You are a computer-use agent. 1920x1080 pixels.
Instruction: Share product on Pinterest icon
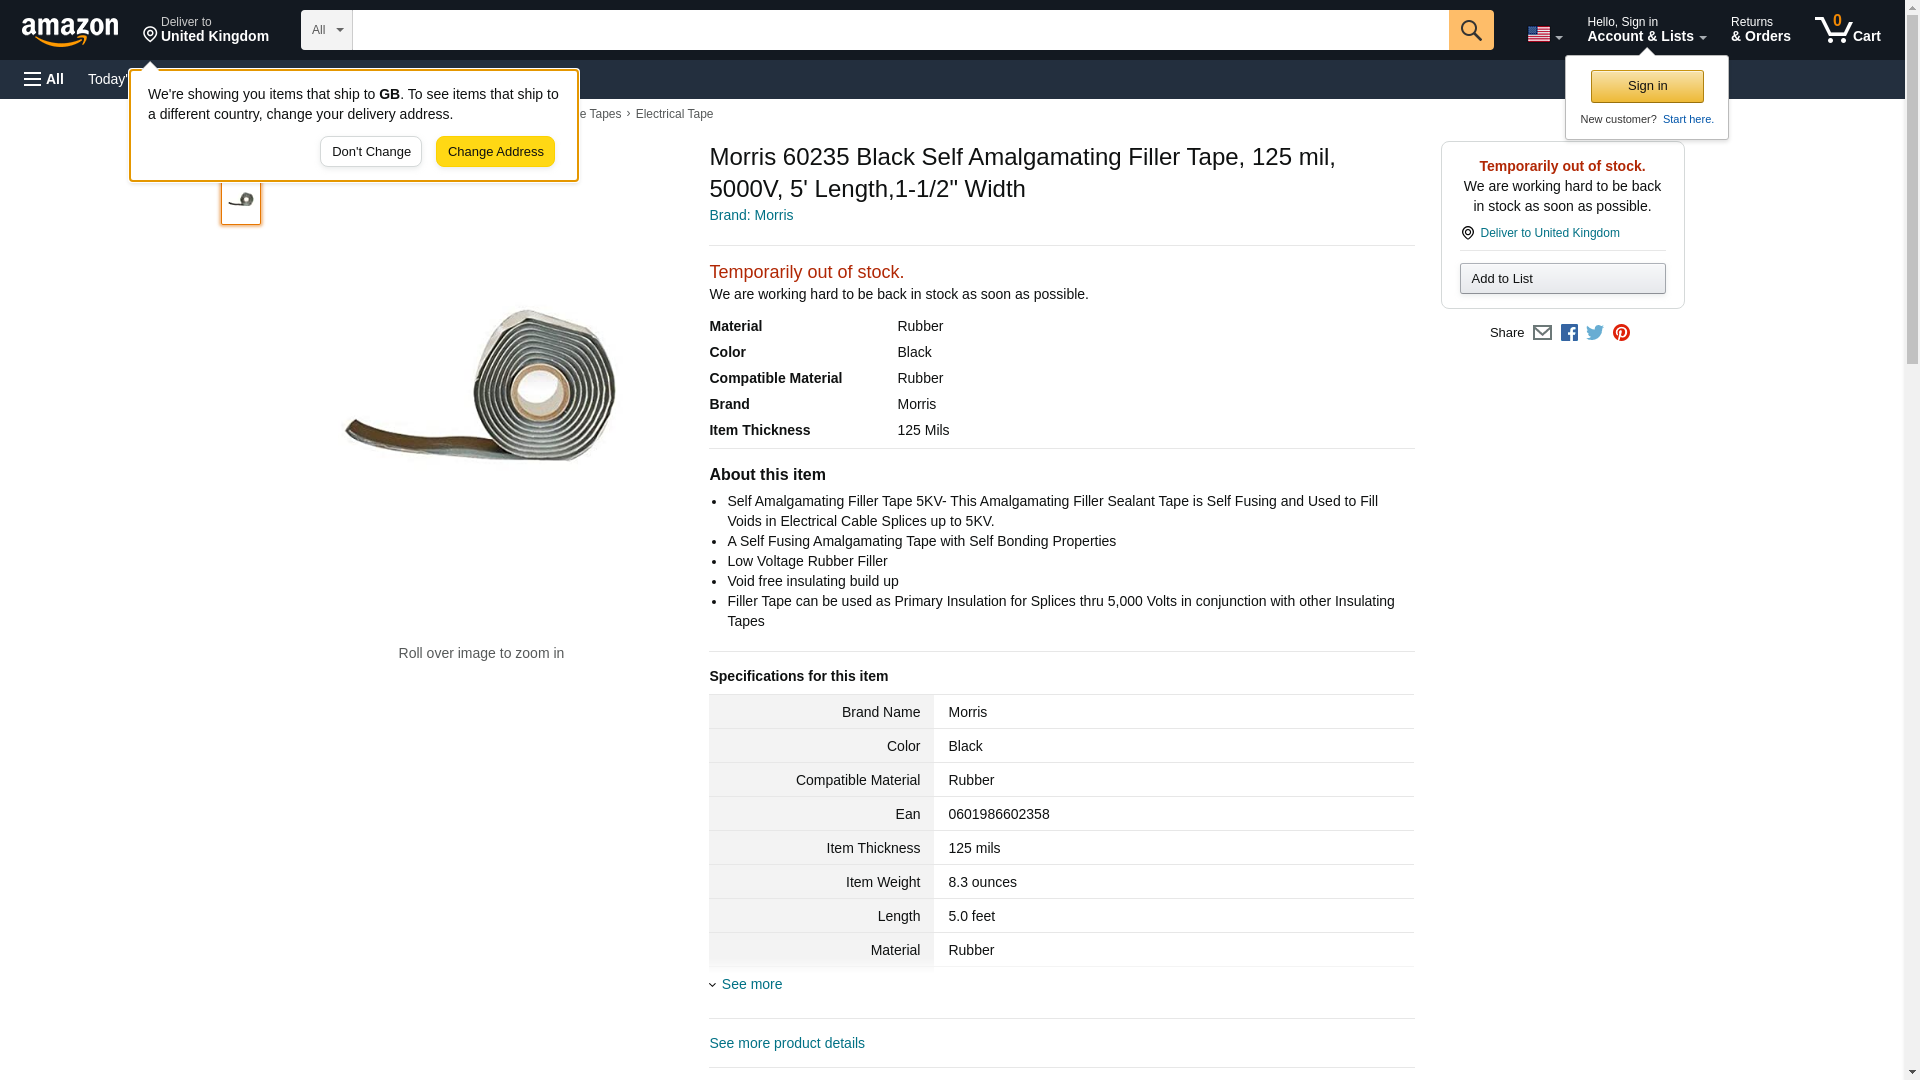[x=1621, y=333]
